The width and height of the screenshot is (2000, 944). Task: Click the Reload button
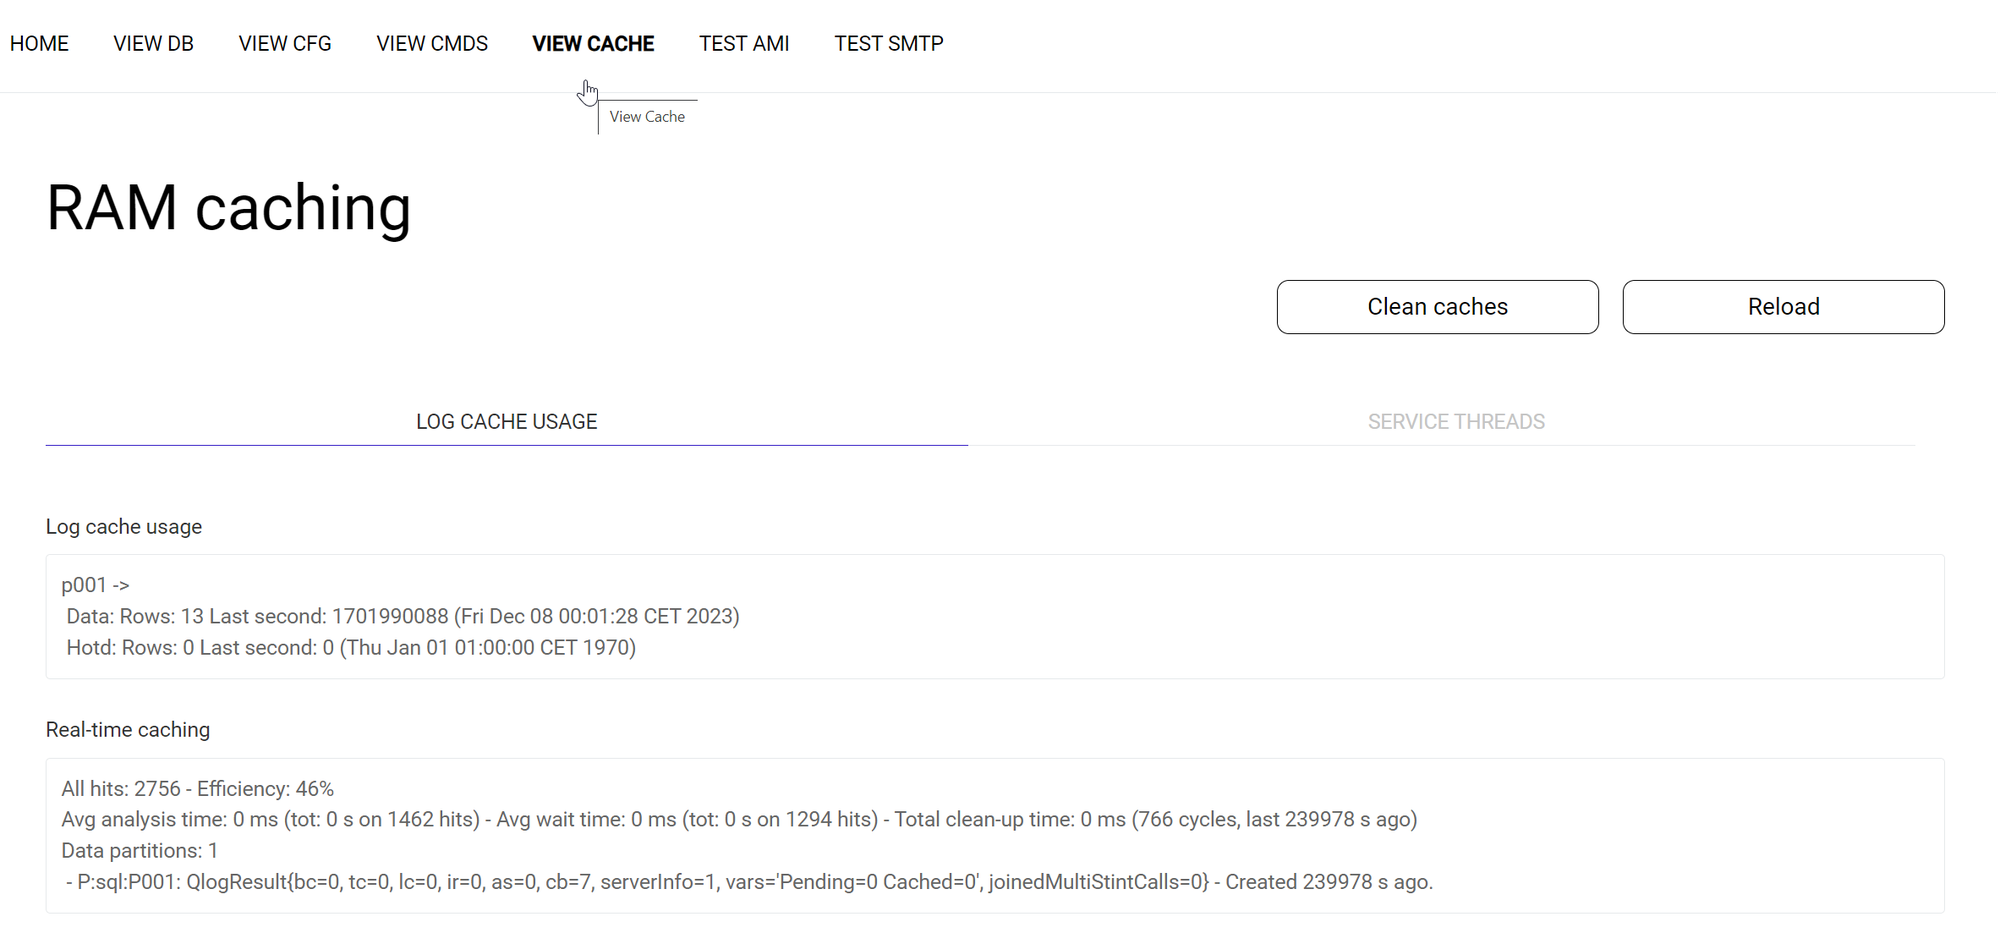pyautogui.click(x=1783, y=307)
